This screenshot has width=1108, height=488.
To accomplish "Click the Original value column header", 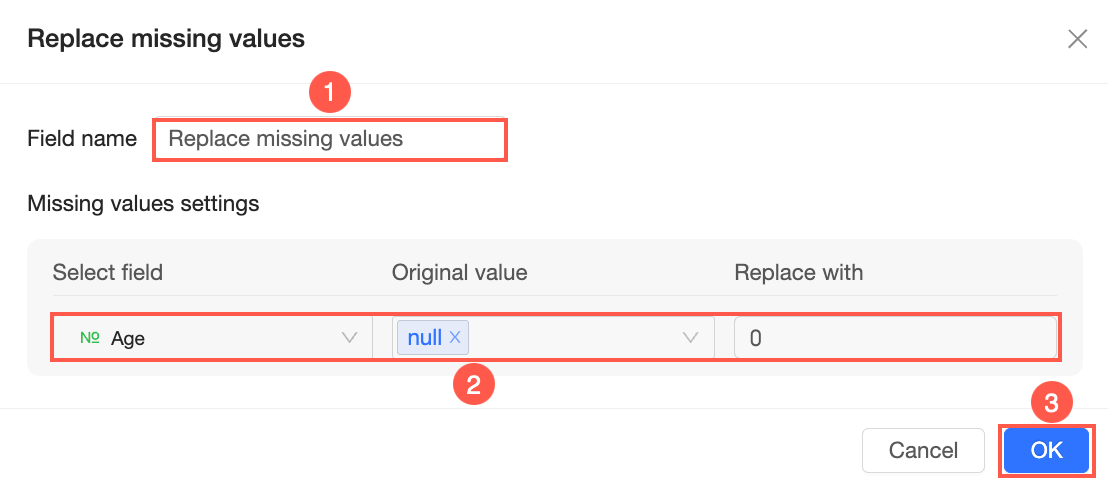I will [x=459, y=272].
